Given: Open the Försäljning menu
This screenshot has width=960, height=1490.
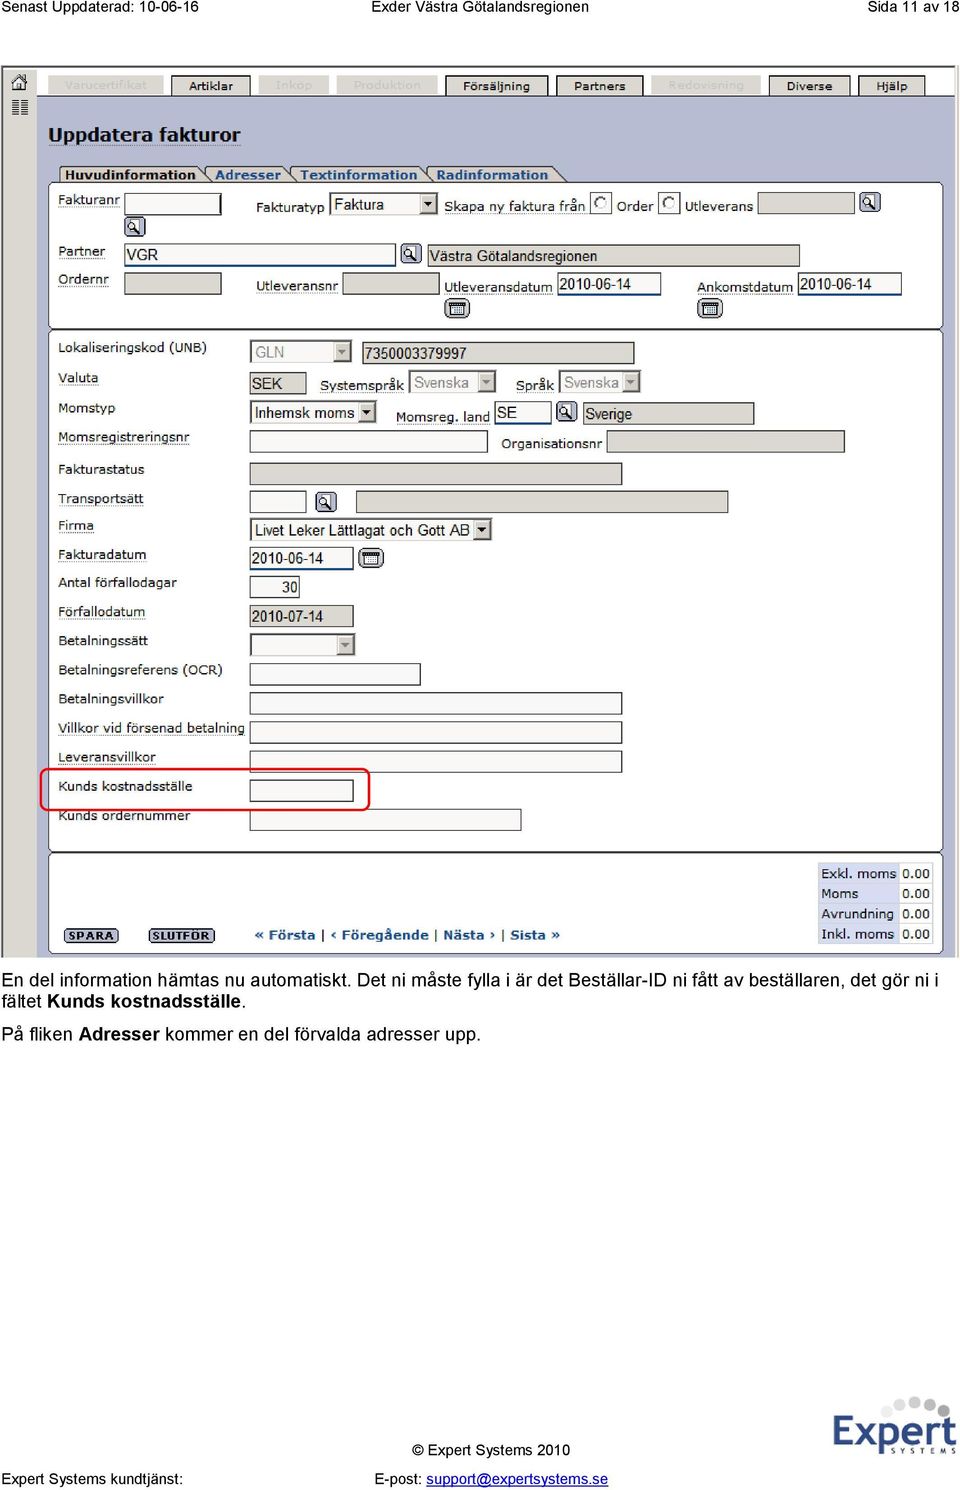Looking at the screenshot, I should pos(496,86).
